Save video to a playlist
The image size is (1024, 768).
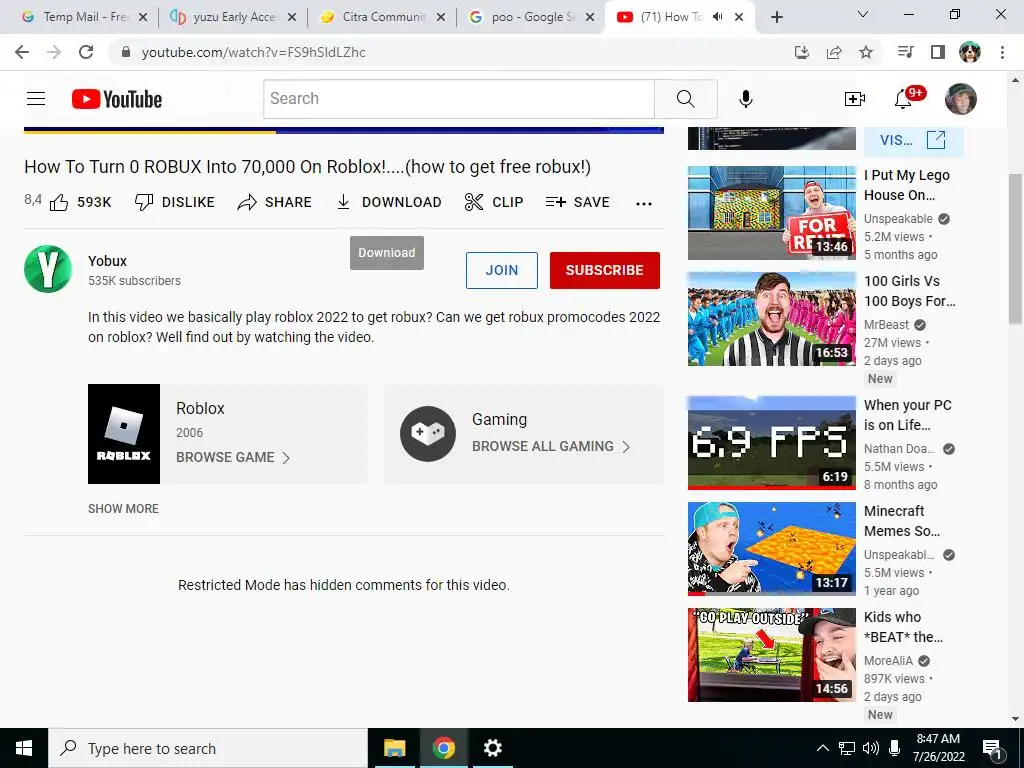(577, 202)
